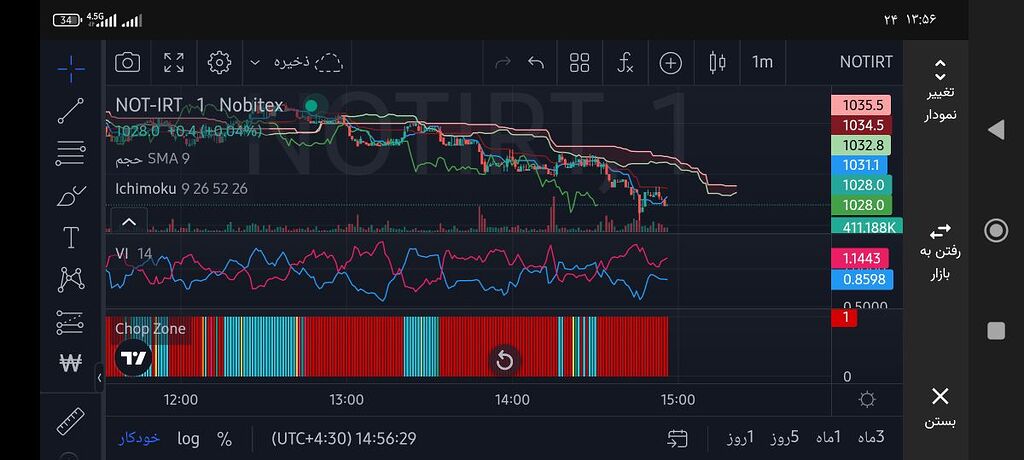
Task: Toggle auto scale (خودکار)
Action: [139, 438]
